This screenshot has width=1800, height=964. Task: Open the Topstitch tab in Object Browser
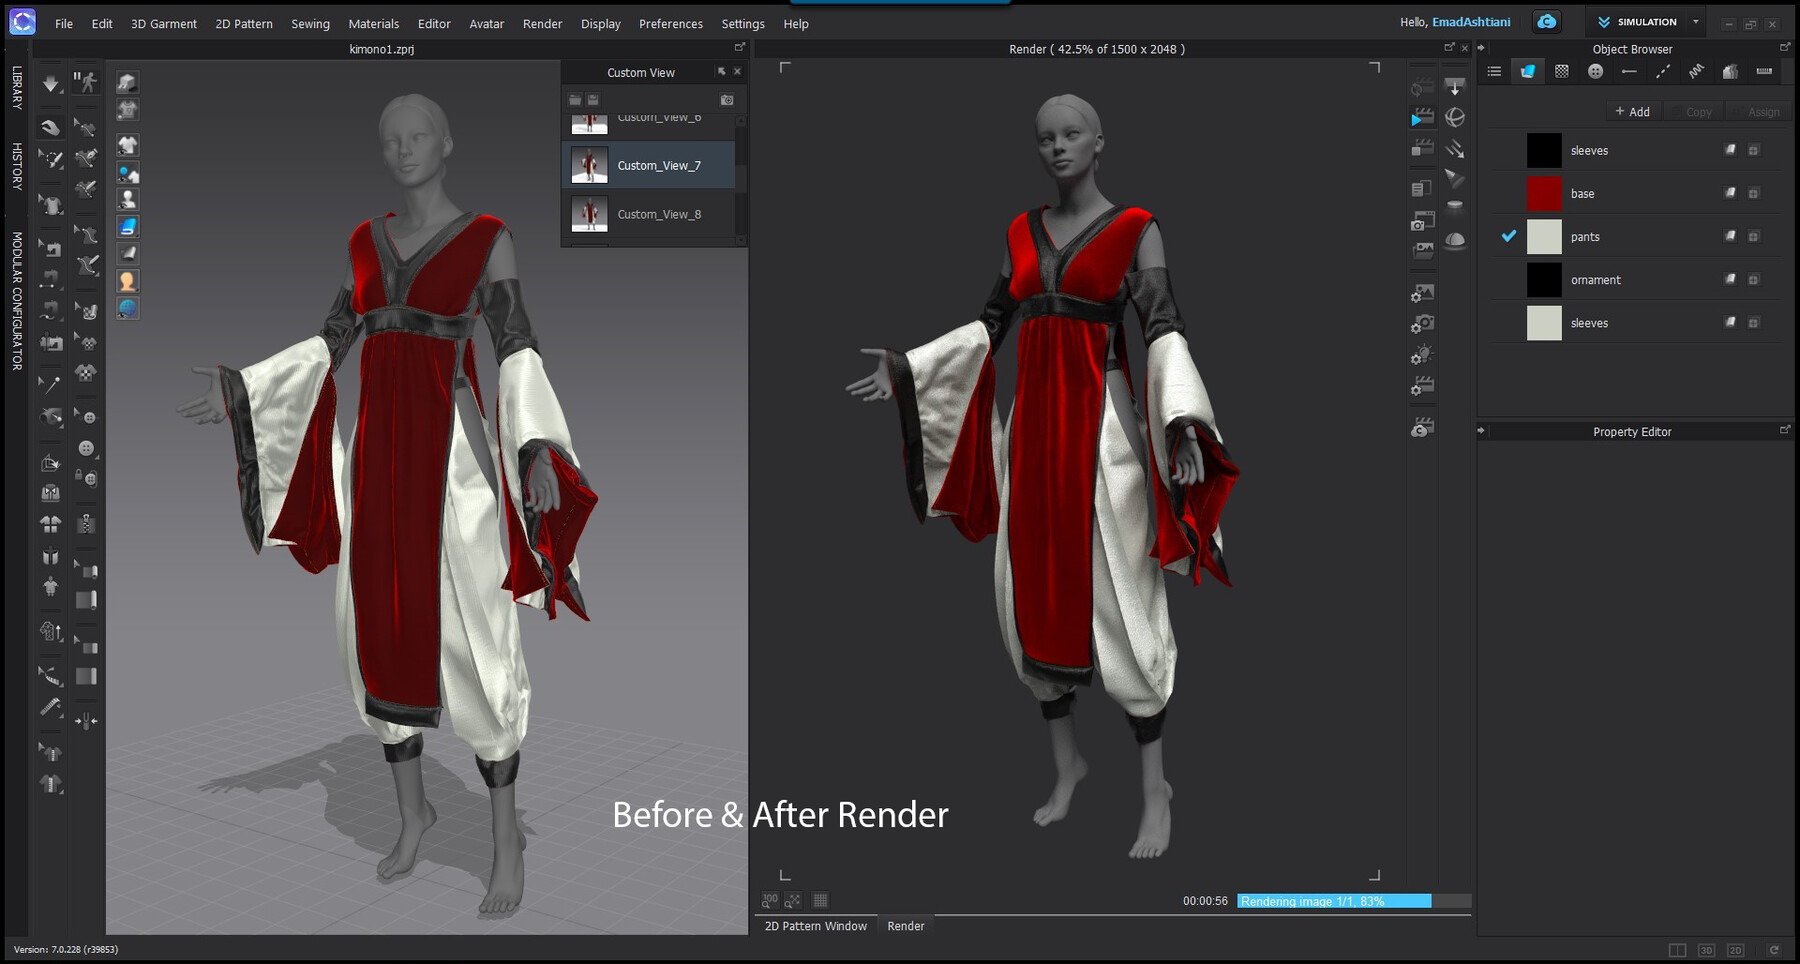pos(1662,71)
